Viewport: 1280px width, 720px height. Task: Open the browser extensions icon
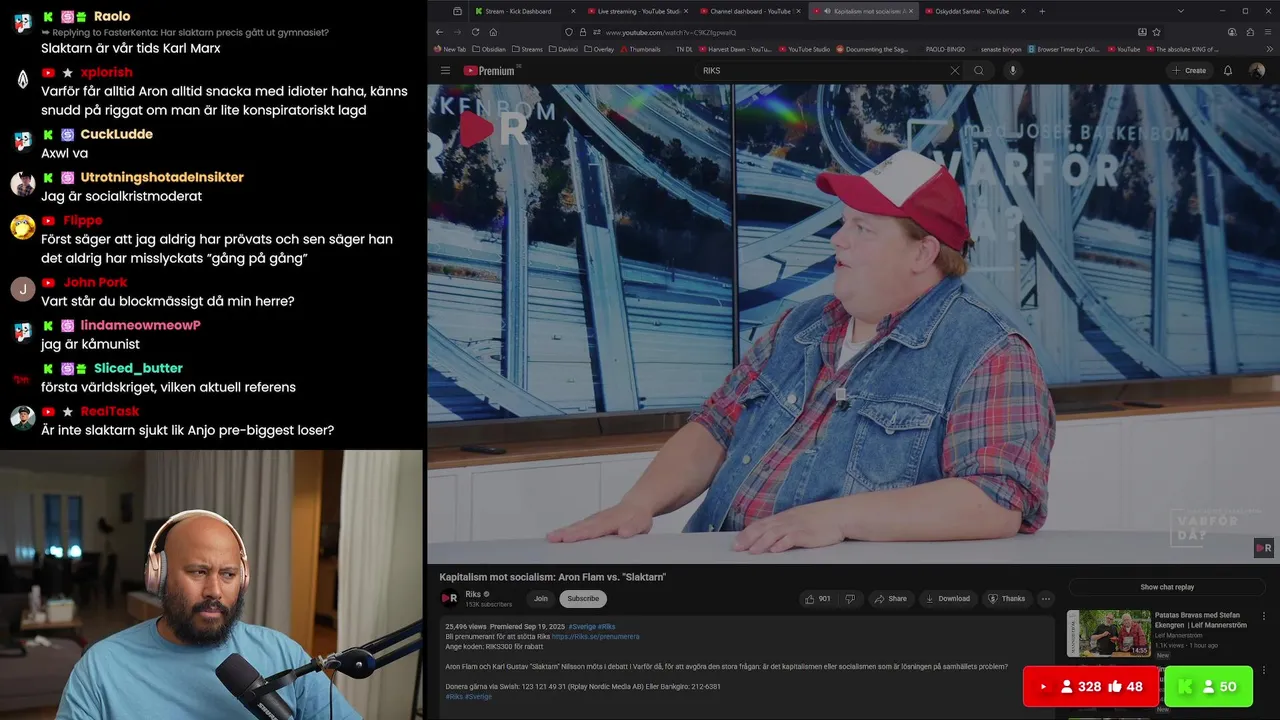(1250, 32)
